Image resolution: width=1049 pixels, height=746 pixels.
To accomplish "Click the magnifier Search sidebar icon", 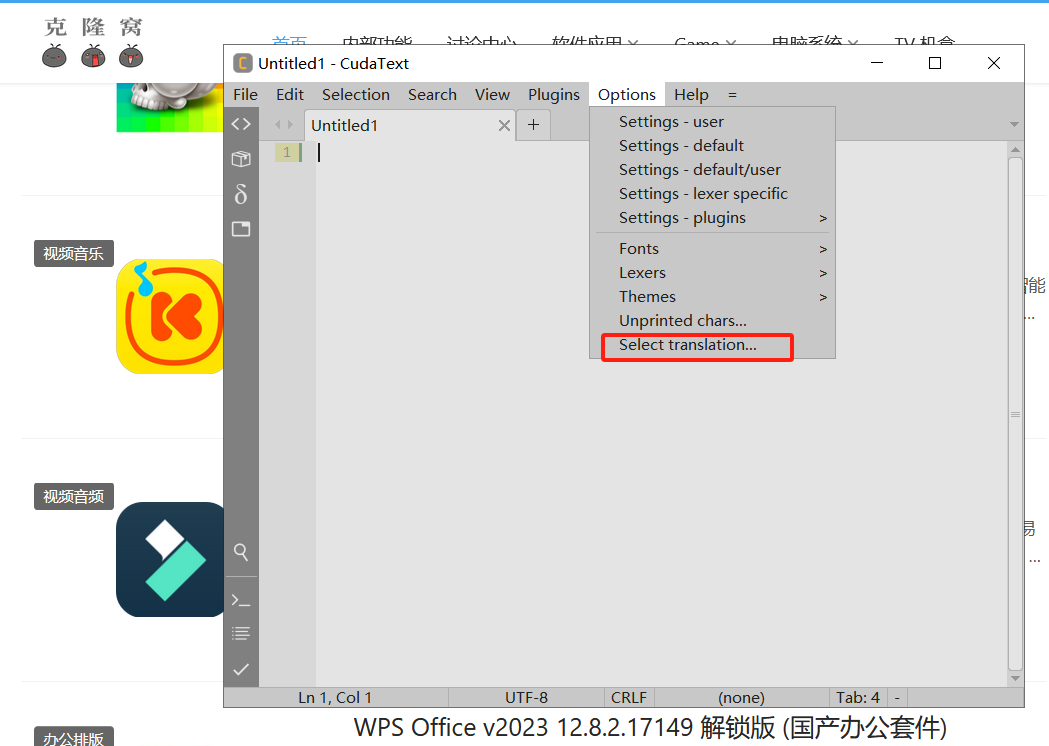I will [x=241, y=552].
